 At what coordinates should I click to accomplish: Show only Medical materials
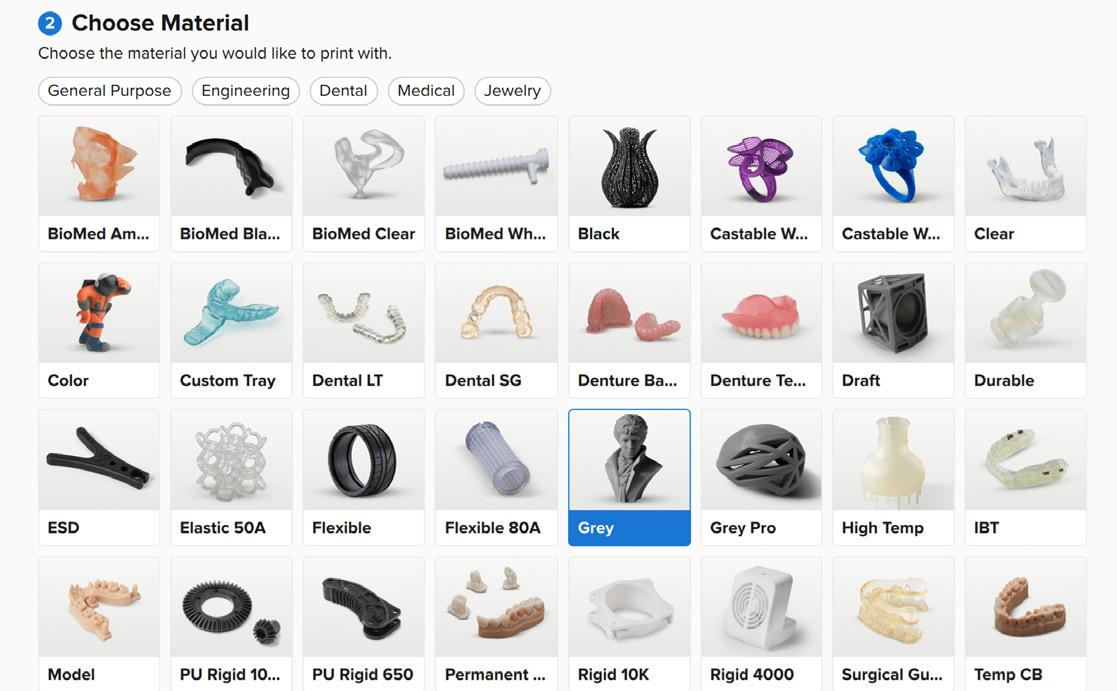coord(426,91)
